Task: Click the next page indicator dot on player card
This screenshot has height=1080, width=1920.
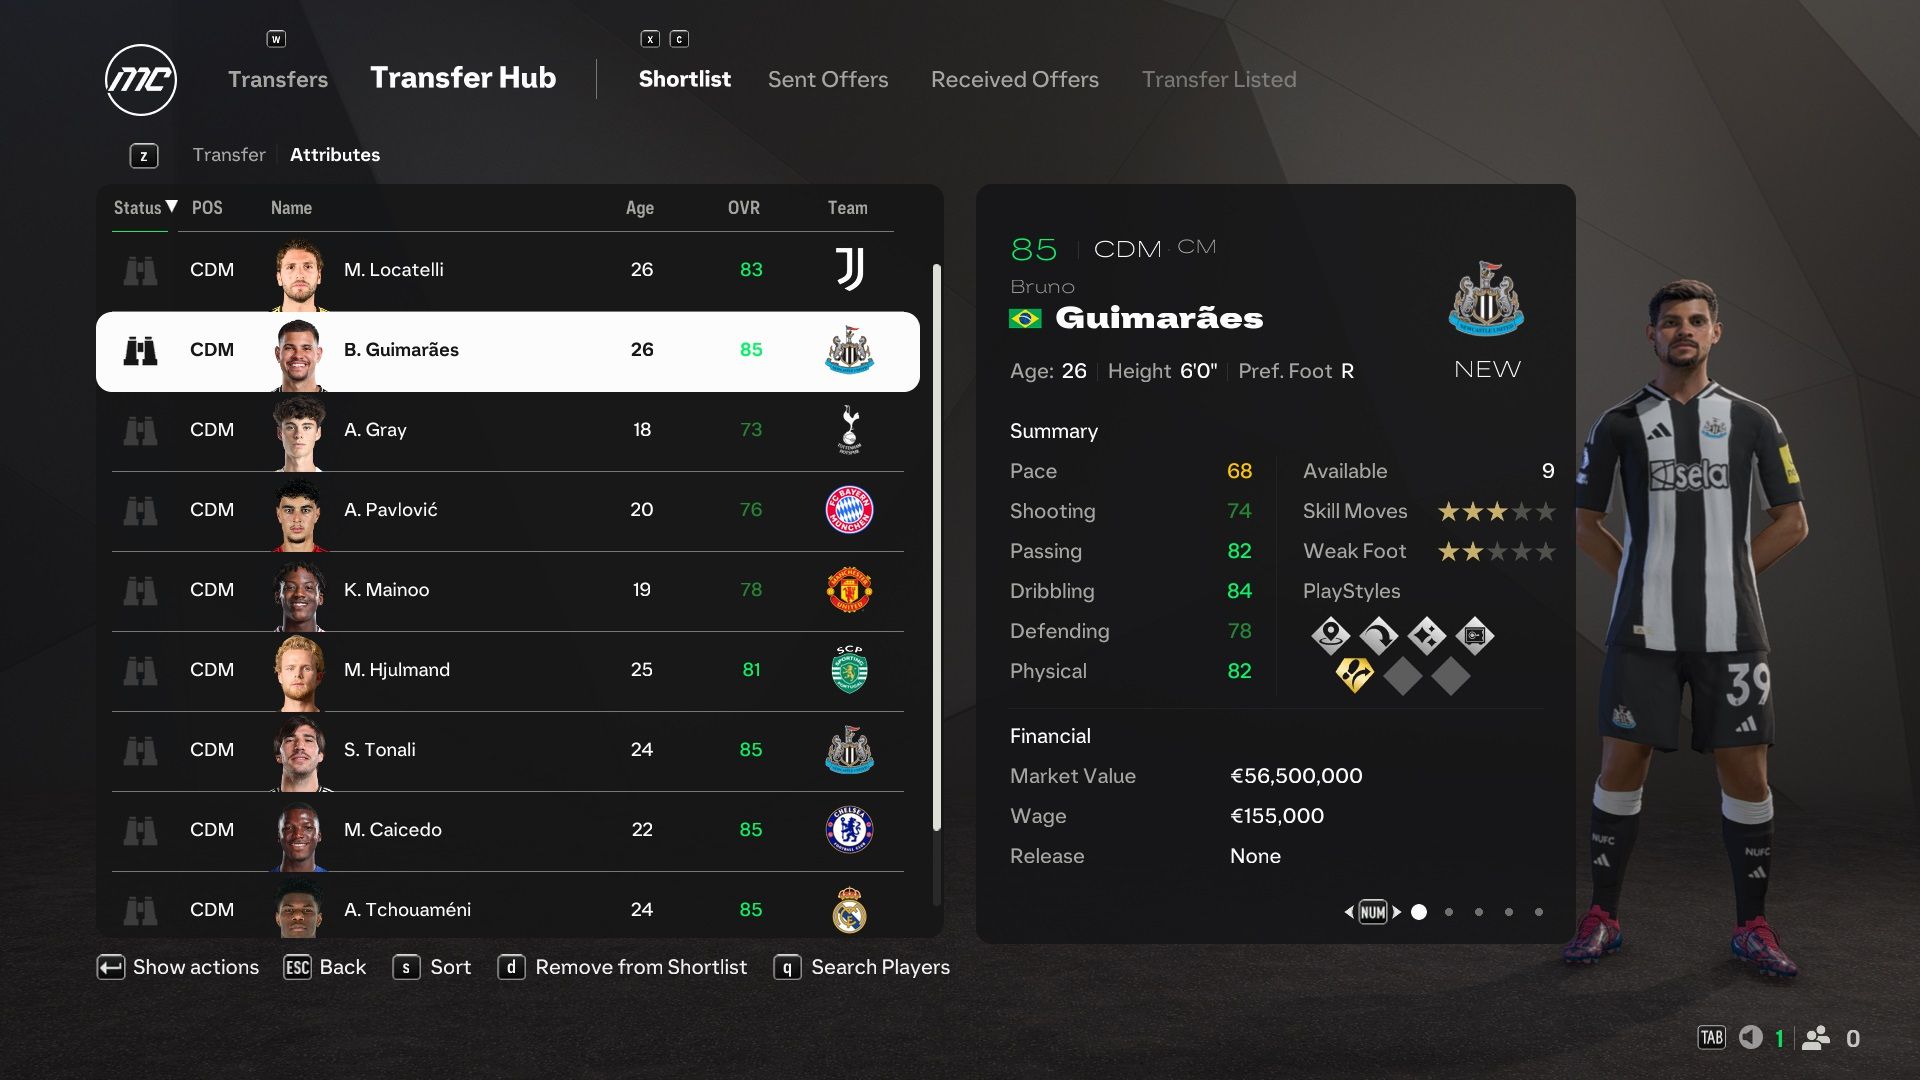Action: pyautogui.click(x=1447, y=911)
